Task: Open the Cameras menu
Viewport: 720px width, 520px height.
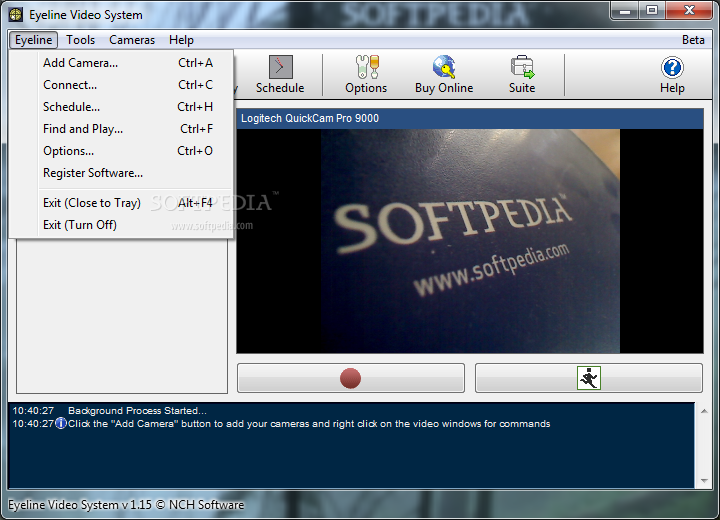Action: [x=132, y=40]
